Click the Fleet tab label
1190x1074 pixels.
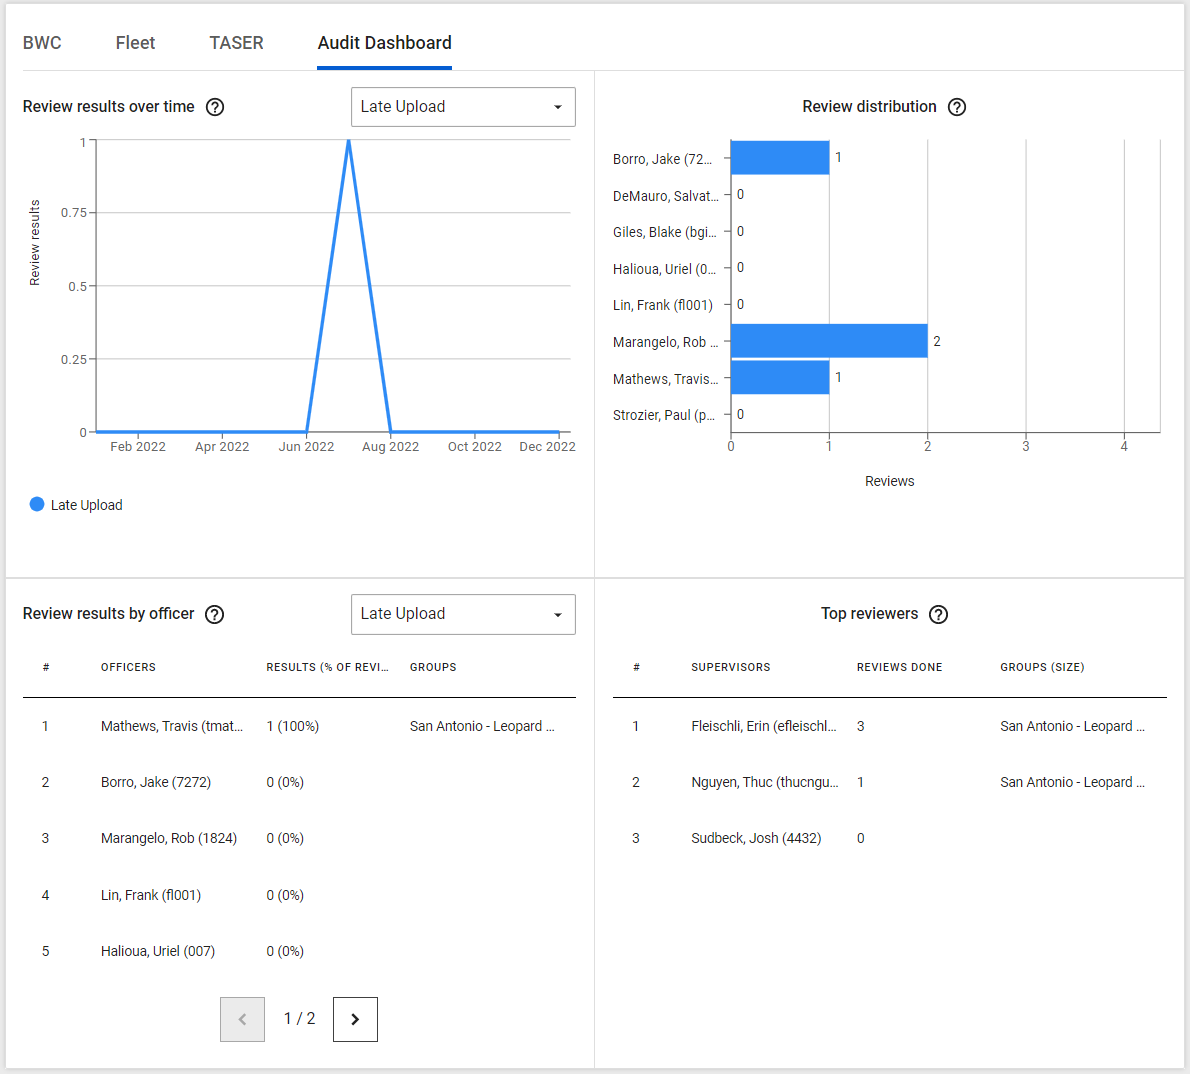[x=135, y=43]
